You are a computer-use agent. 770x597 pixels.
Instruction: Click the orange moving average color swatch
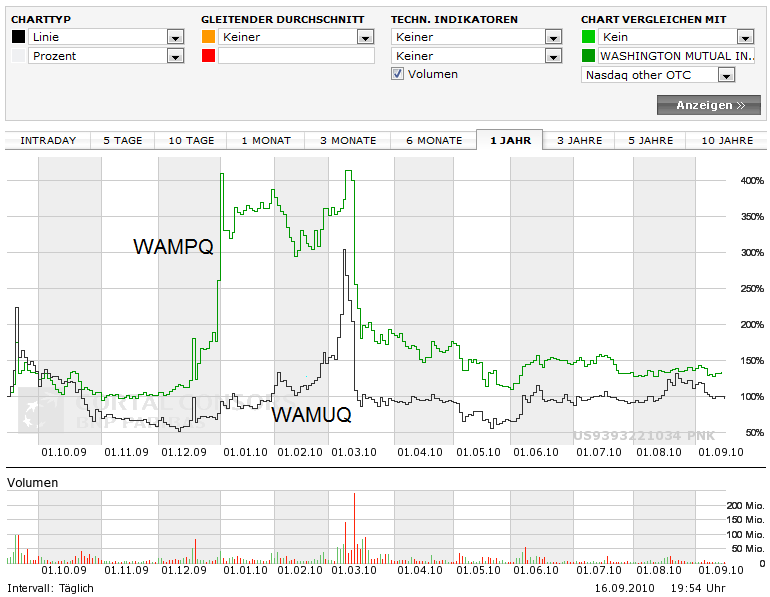tap(208, 37)
